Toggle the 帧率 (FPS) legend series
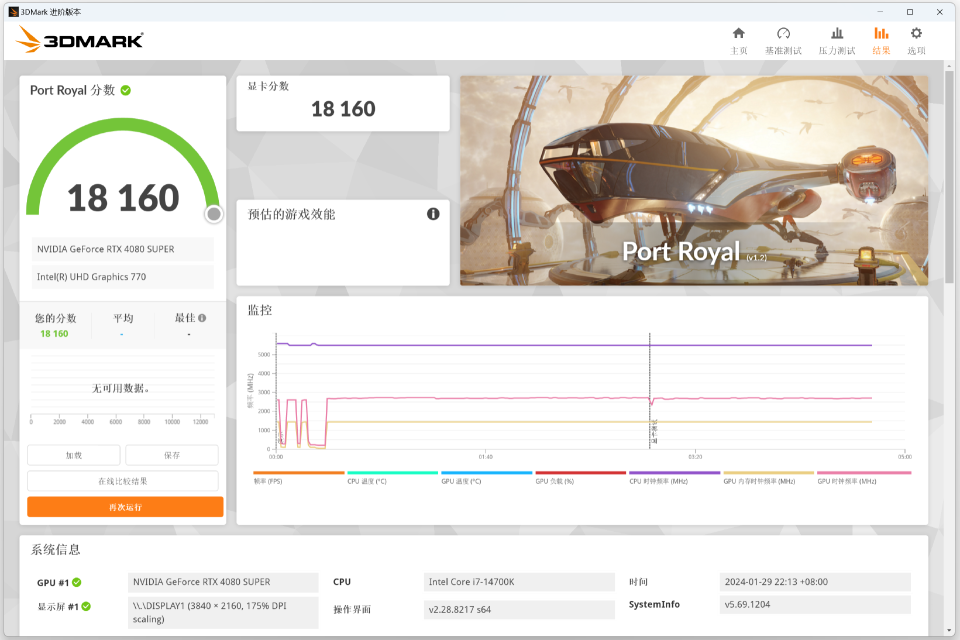Image resolution: width=960 pixels, height=640 pixels. click(267, 481)
